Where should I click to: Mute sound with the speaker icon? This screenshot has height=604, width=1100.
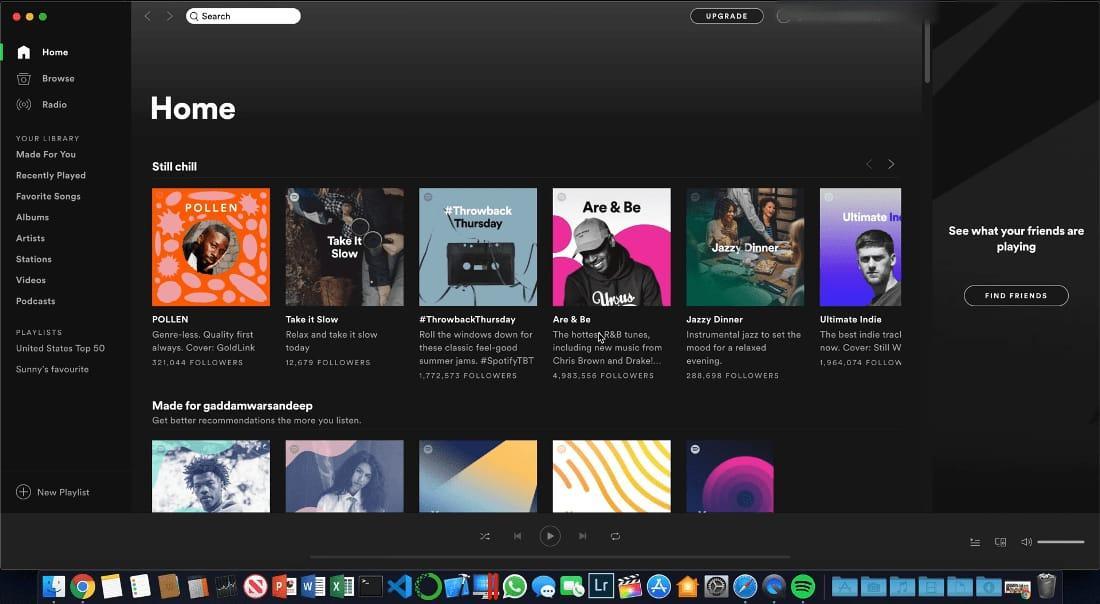coord(1026,542)
